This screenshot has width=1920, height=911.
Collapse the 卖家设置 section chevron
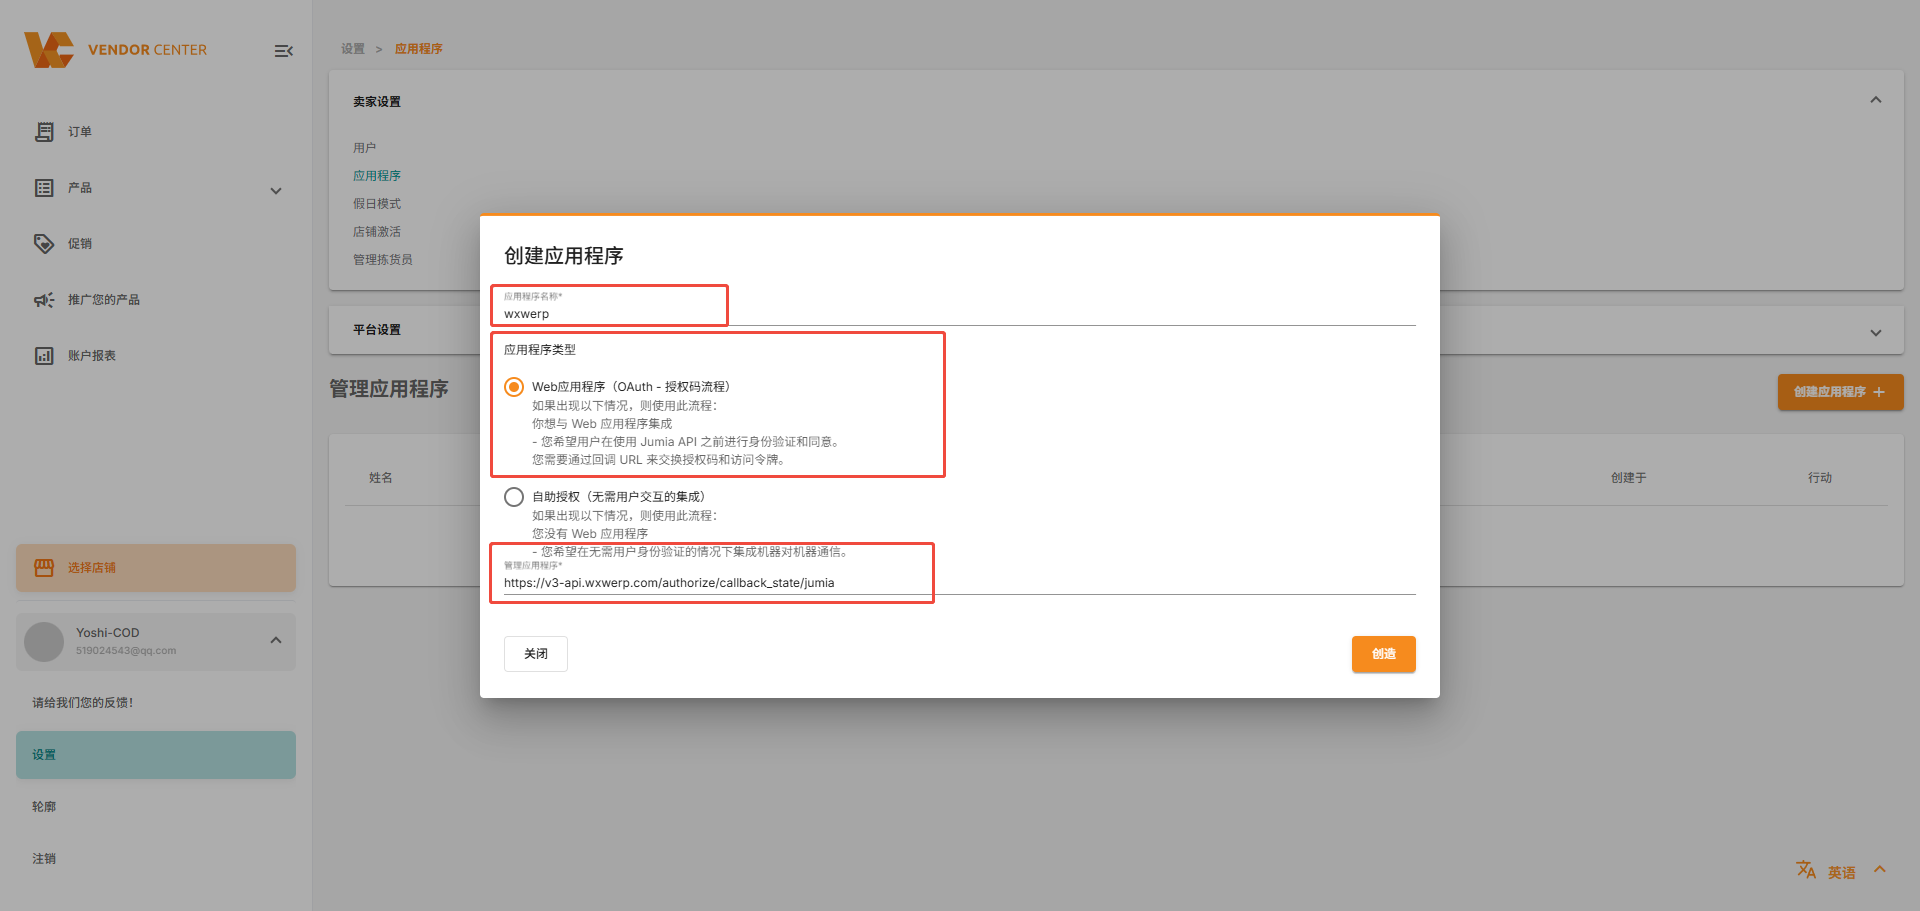click(x=1875, y=100)
